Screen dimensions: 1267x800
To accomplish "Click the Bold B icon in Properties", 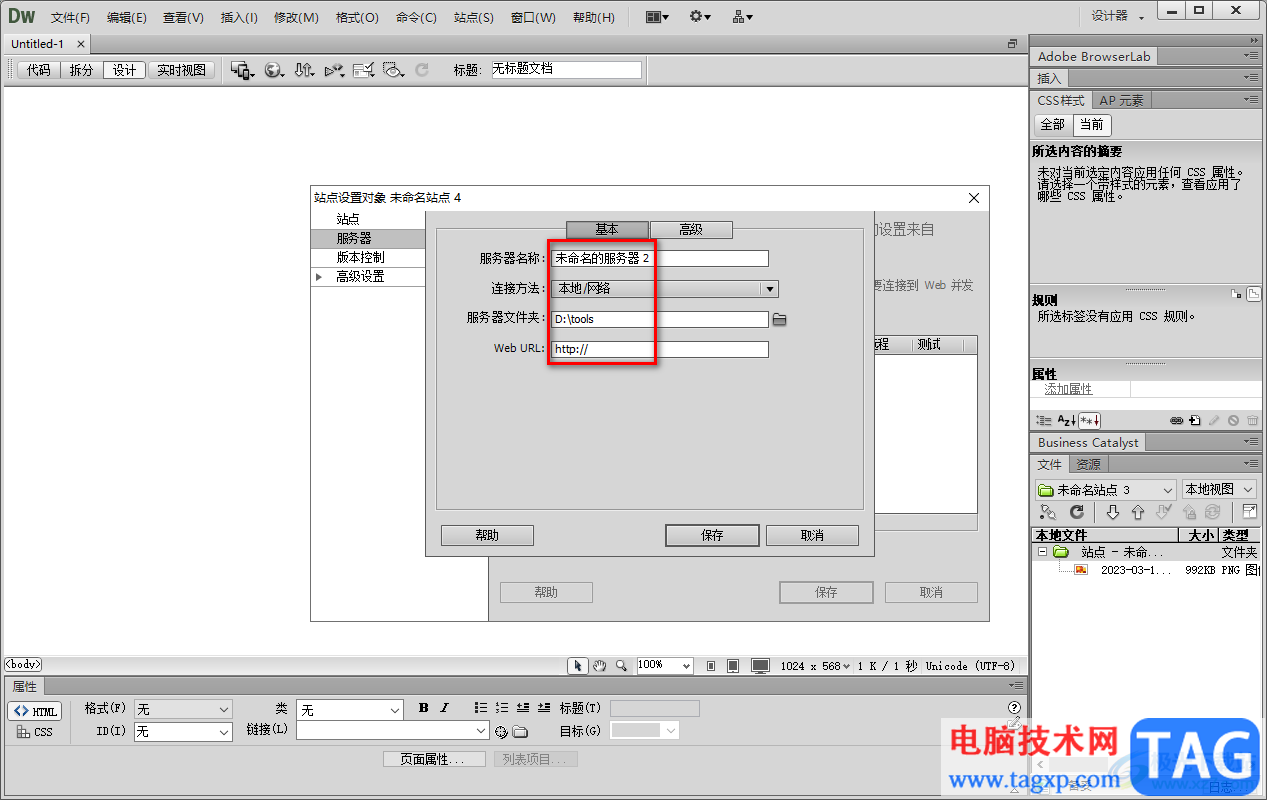I will tap(424, 708).
